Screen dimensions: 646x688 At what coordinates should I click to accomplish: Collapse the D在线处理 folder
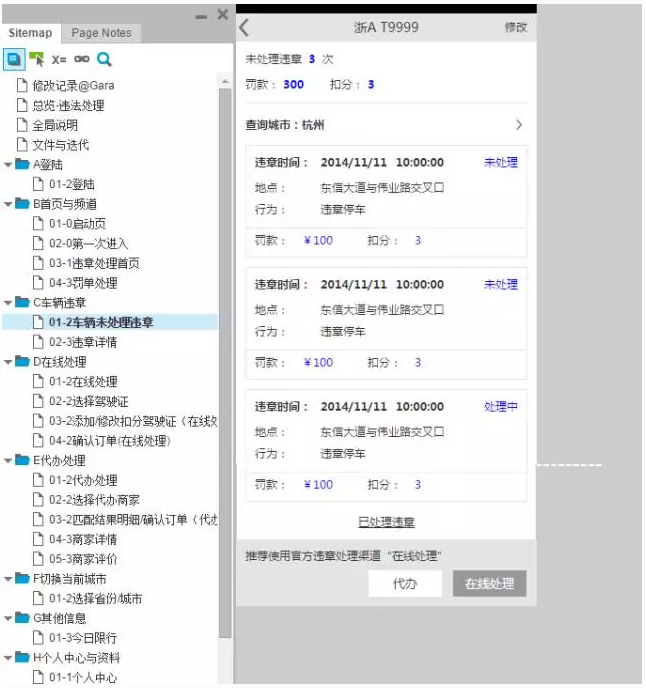pyautogui.click(x=7, y=362)
